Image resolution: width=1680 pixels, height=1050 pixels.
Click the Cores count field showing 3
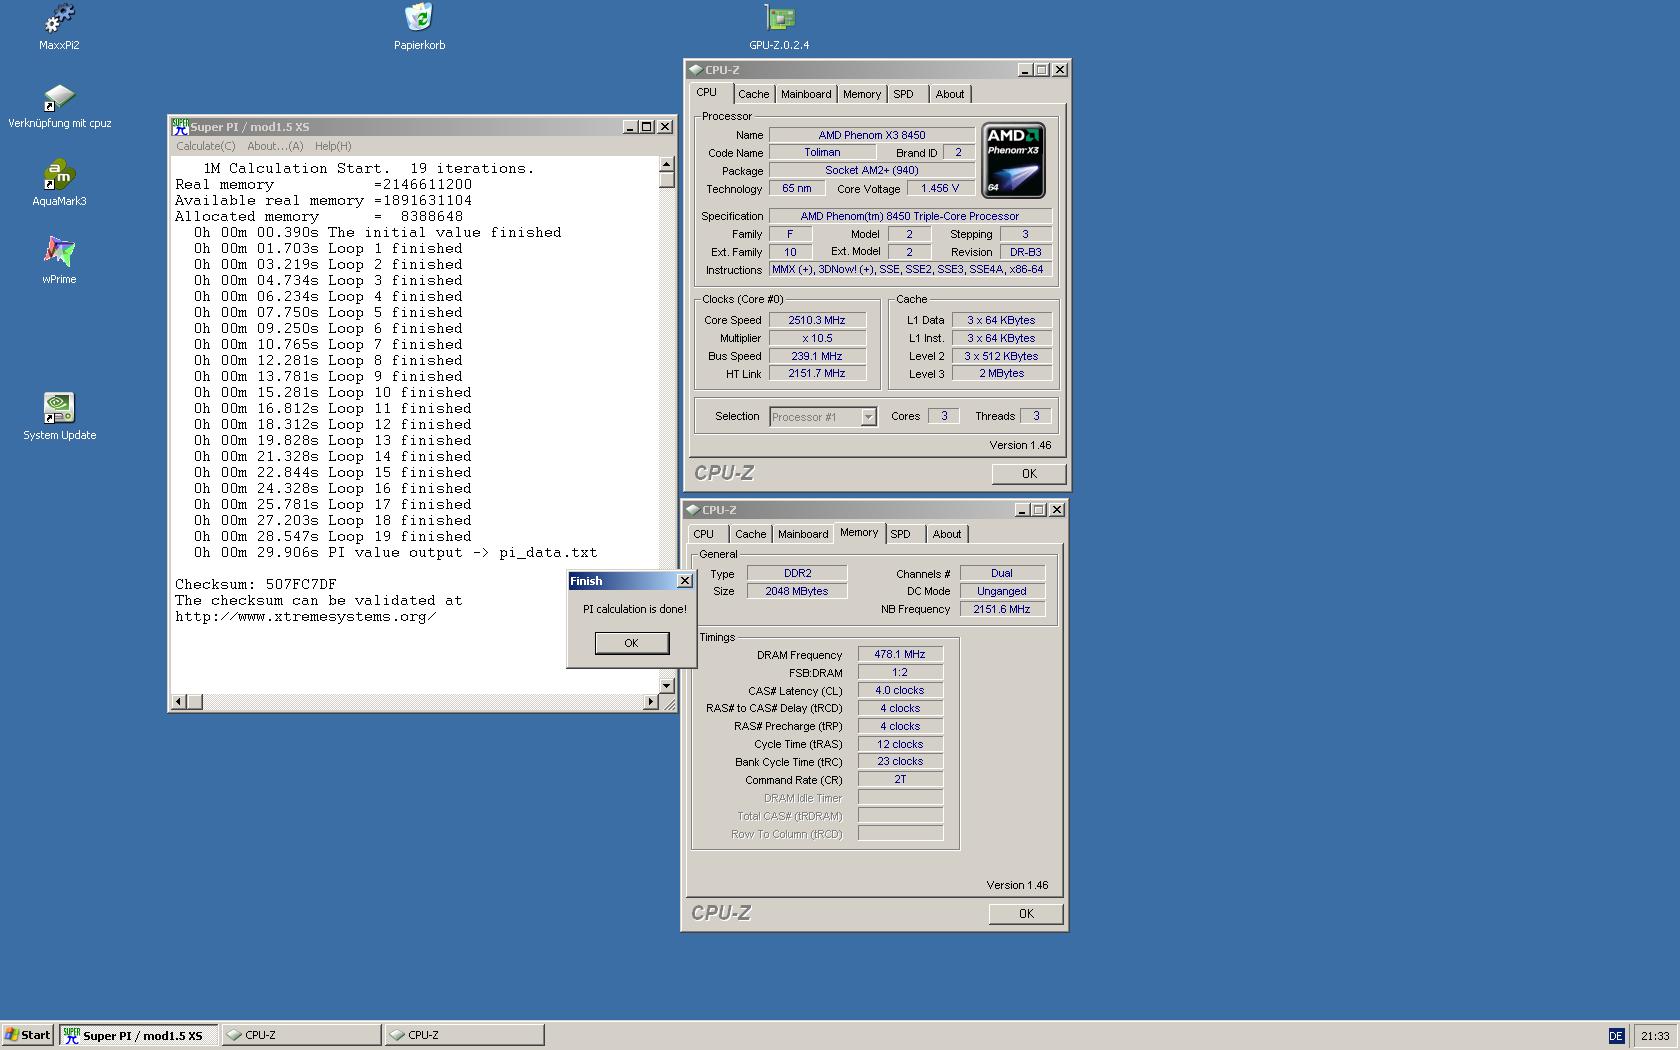click(944, 417)
